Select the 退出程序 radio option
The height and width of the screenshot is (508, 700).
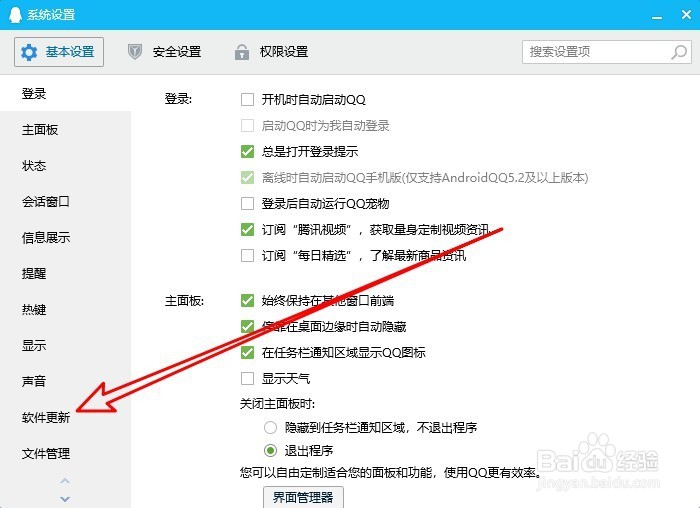pyautogui.click(x=271, y=450)
